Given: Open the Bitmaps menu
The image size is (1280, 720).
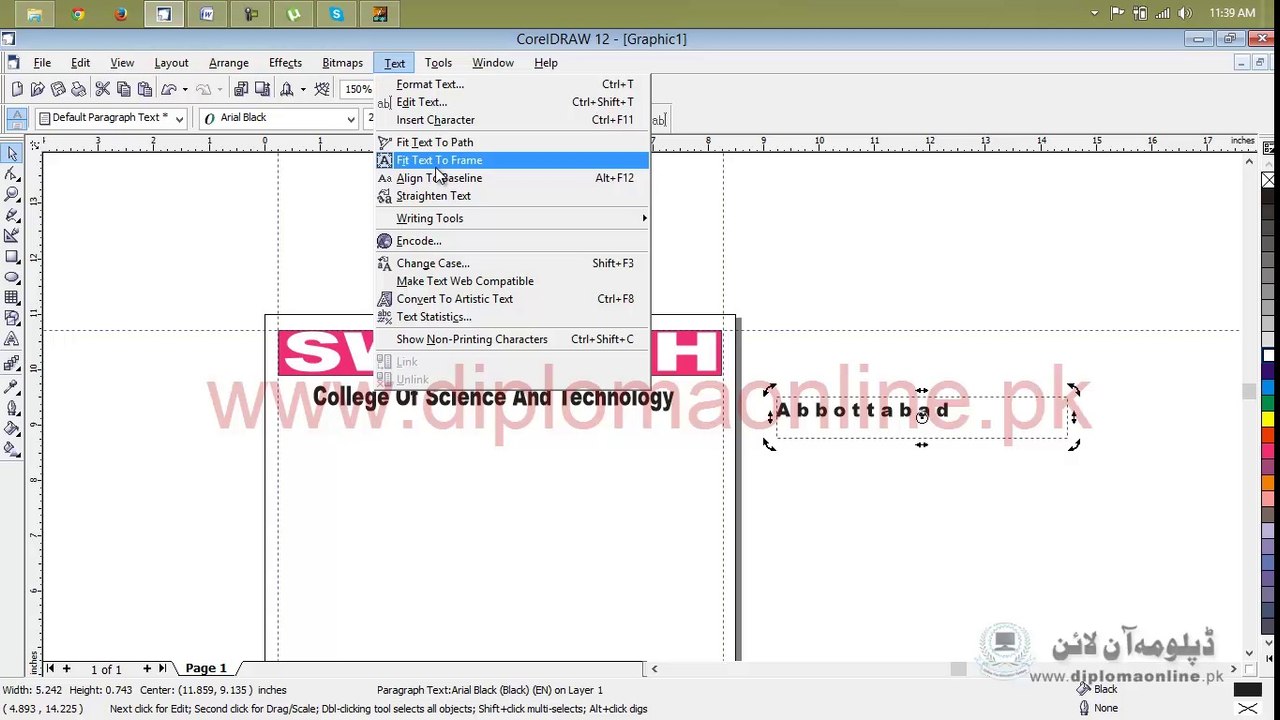Looking at the screenshot, I should 342,63.
